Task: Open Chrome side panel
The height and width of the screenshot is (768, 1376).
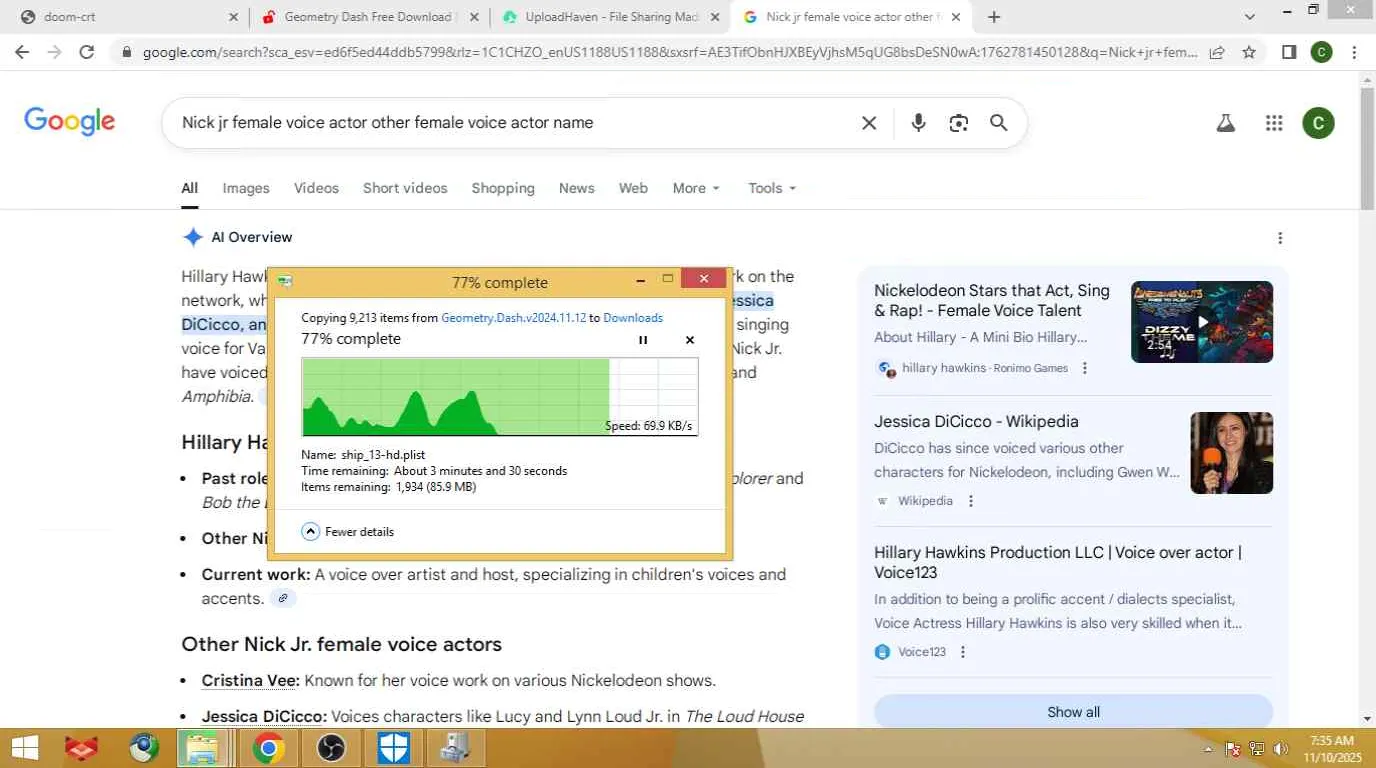Action: click(x=1289, y=52)
